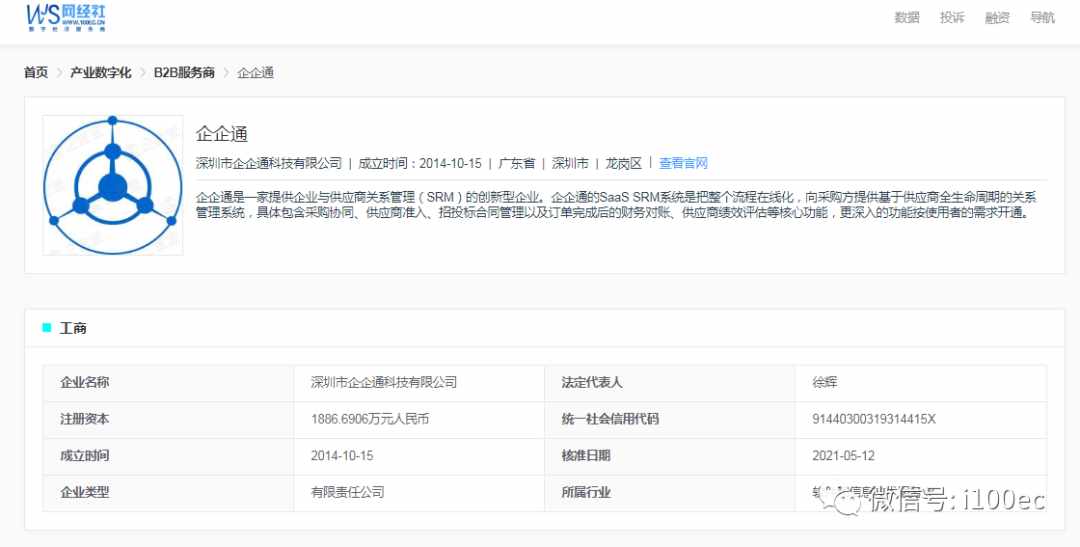Click 成立时间：2014-10-15 in header
The height and width of the screenshot is (547, 1080).
[420, 163]
